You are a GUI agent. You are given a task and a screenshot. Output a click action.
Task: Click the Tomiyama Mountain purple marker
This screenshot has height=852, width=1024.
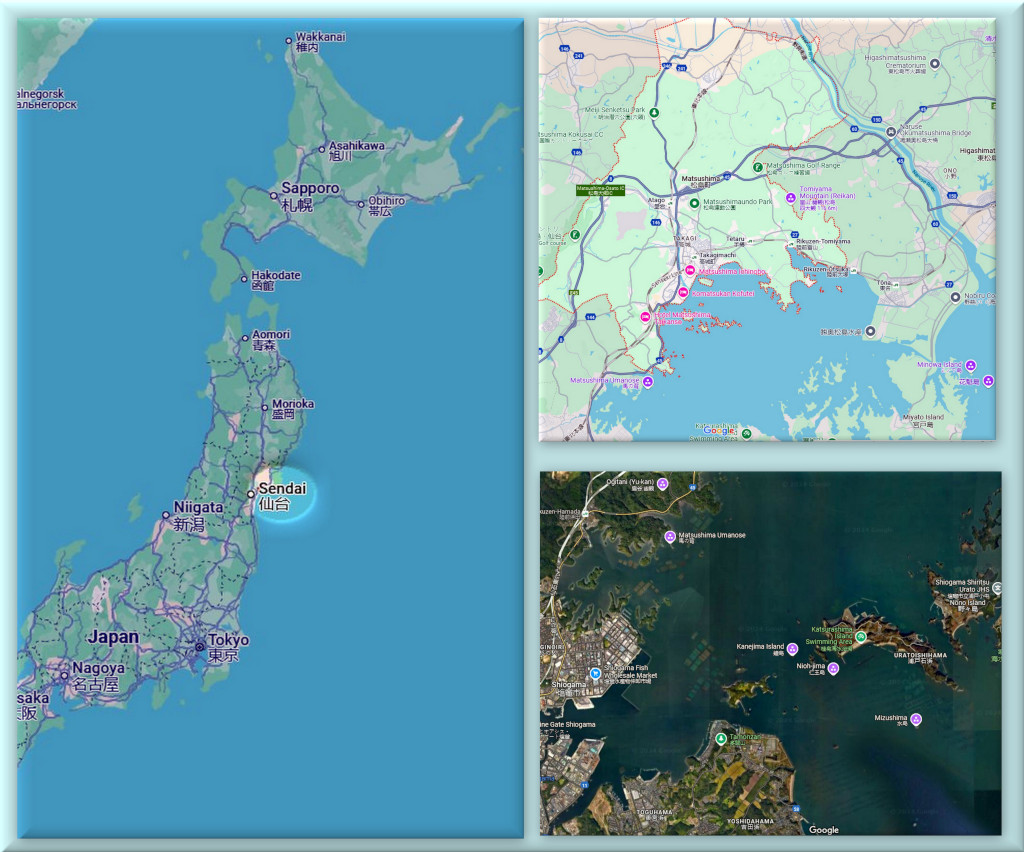(790, 199)
